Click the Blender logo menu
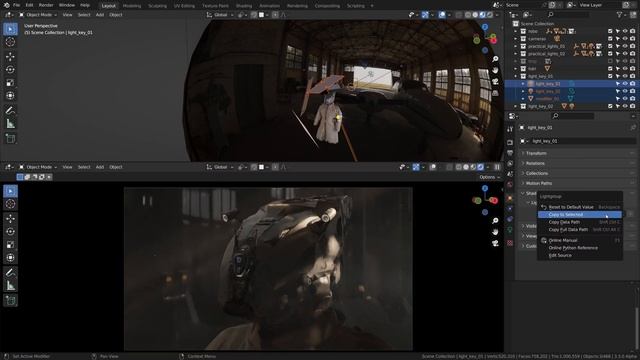640x360 pixels. [x=6, y=5]
